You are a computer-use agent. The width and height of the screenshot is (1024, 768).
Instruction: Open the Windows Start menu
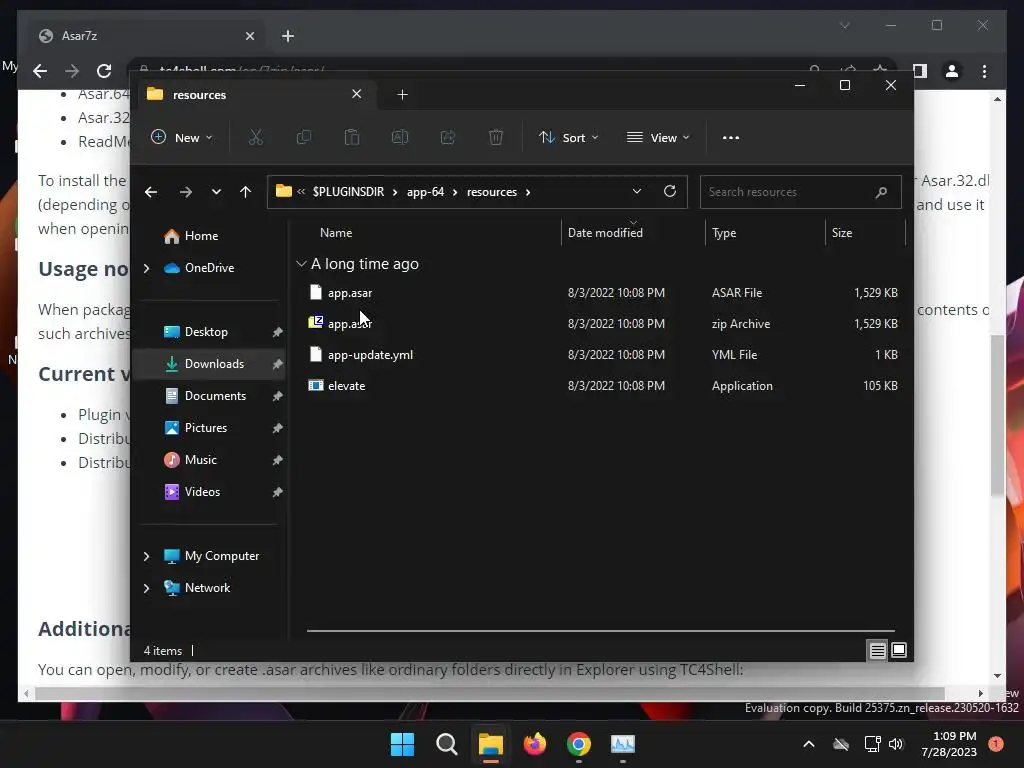[402, 744]
